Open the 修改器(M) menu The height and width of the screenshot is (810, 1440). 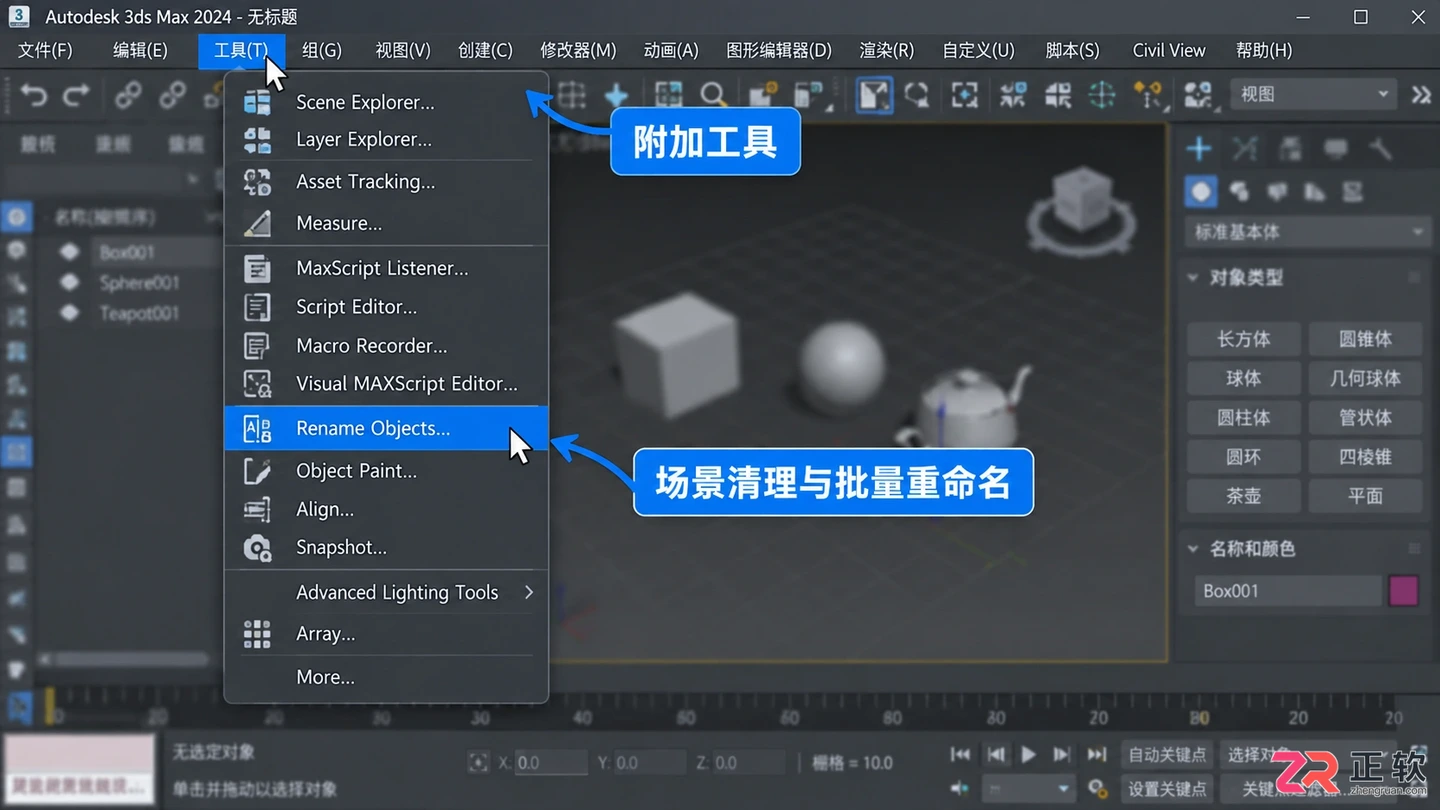578,50
